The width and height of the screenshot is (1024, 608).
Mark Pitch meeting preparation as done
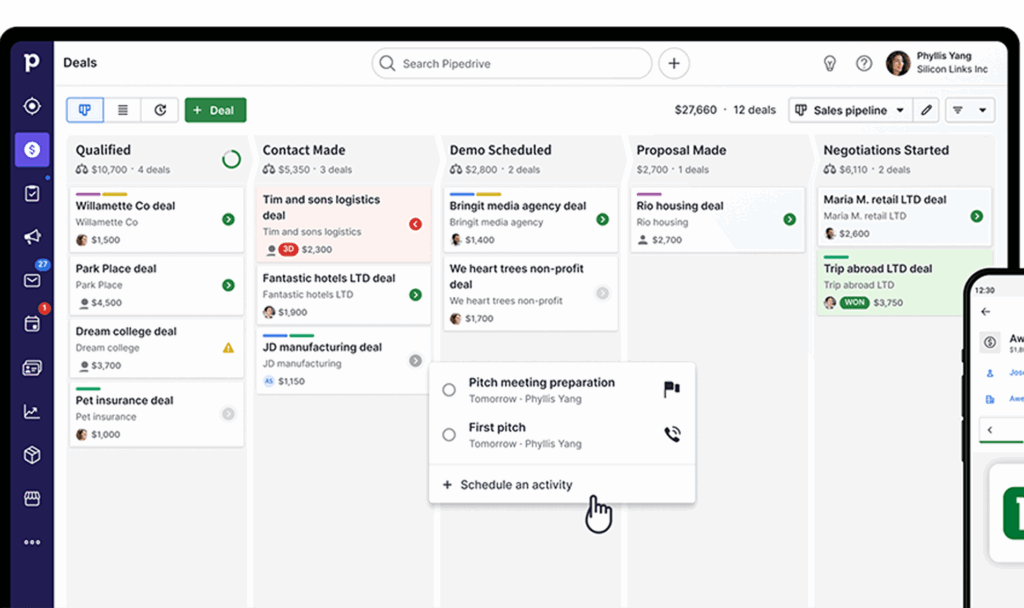click(x=449, y=390)
